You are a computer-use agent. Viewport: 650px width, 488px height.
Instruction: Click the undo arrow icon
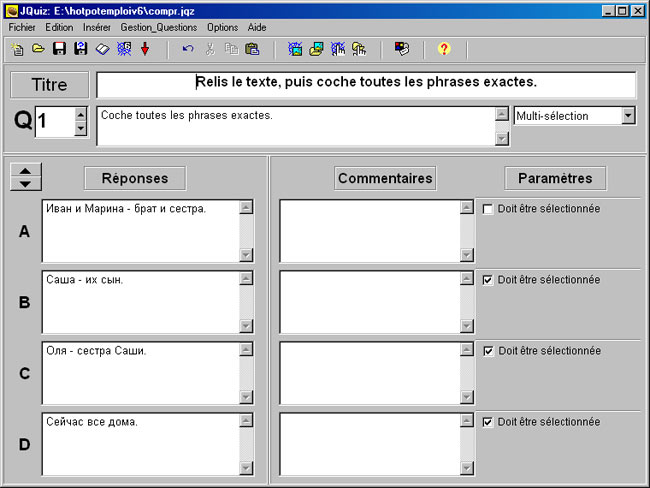(x=188, y=48)
